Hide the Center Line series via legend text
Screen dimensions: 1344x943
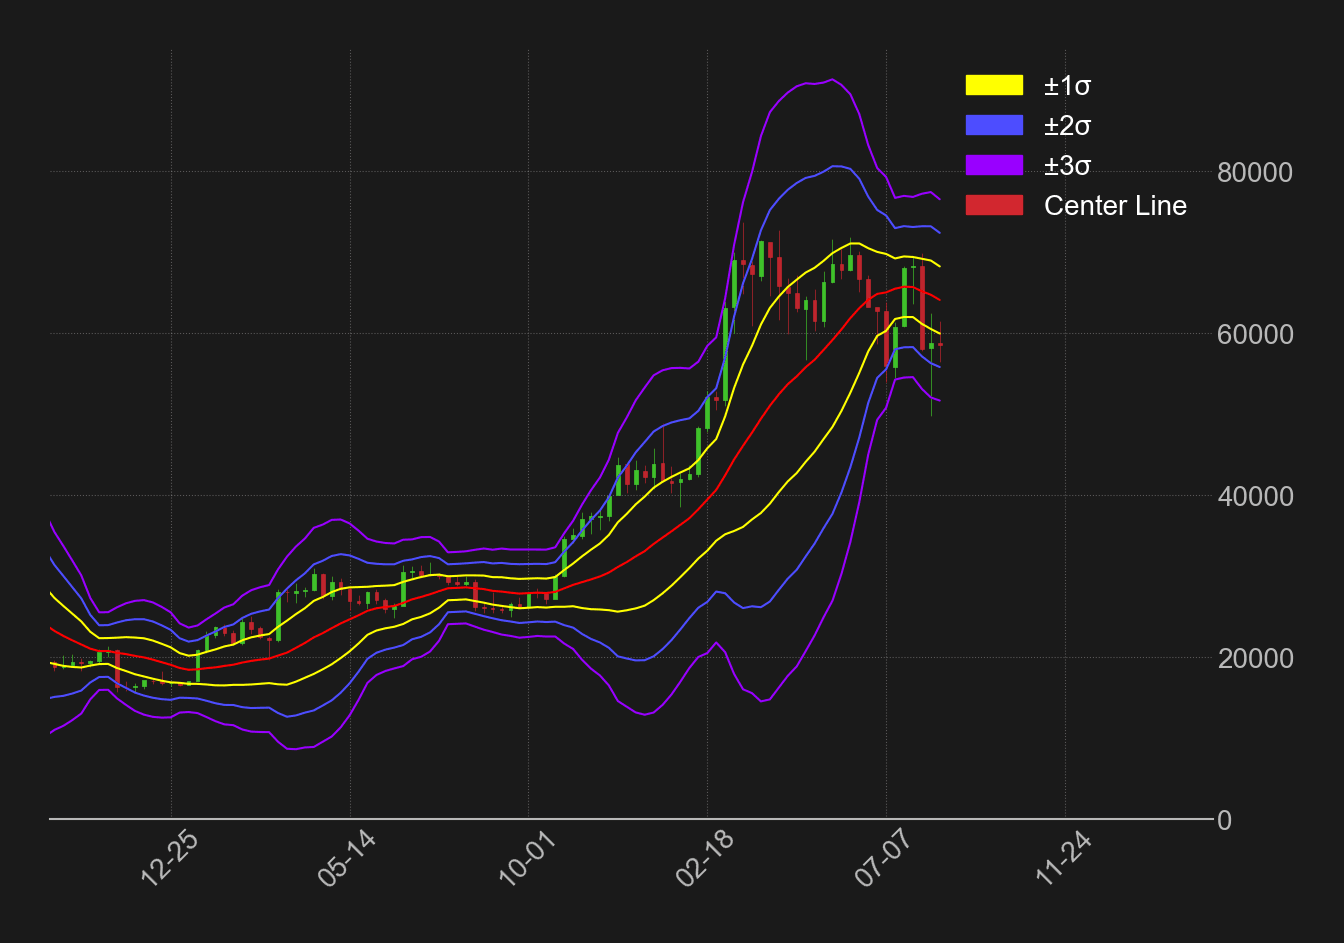tap(1115, 206)
